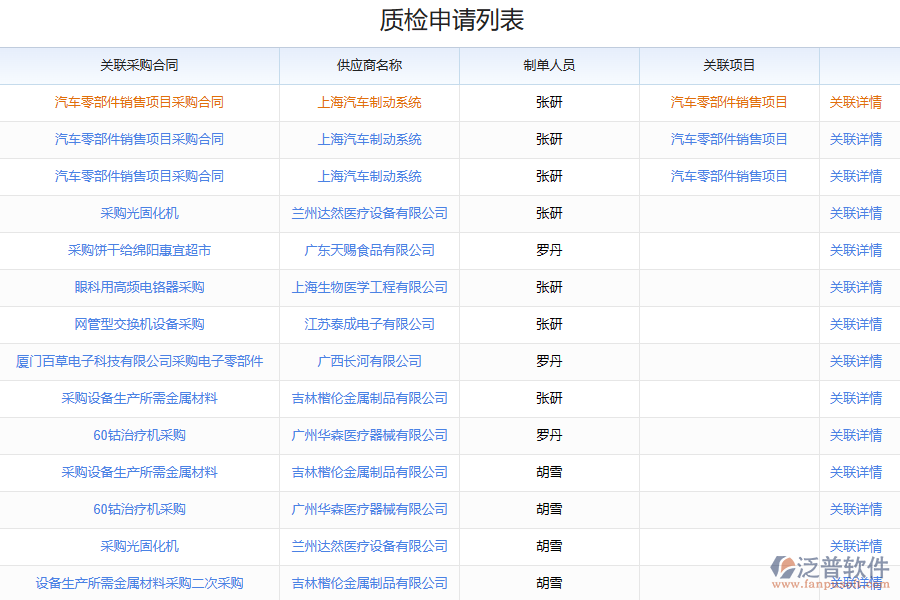Open supplier 广东天赐食品有限公司
This screenshot has width=900, height=600.
[x=369, y=251]
